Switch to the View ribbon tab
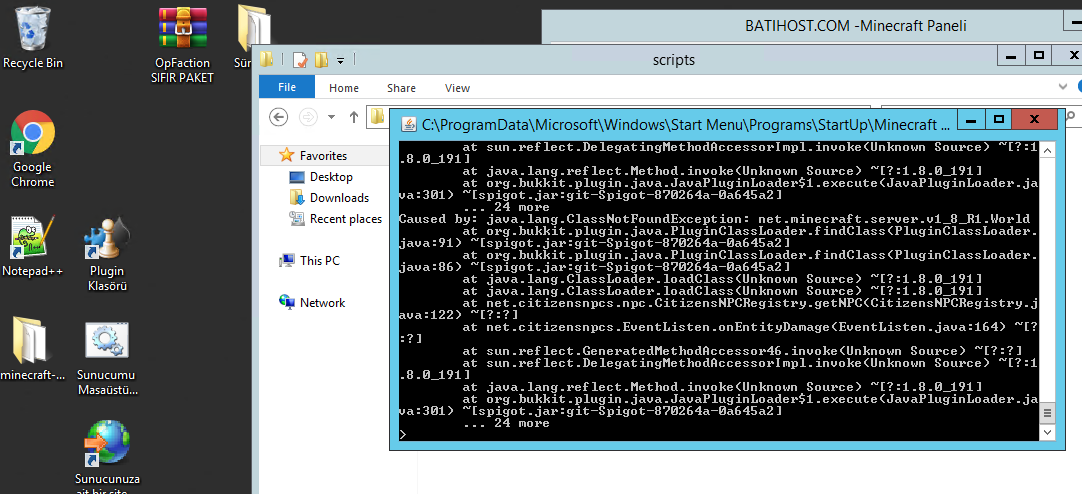 point(458,88)
